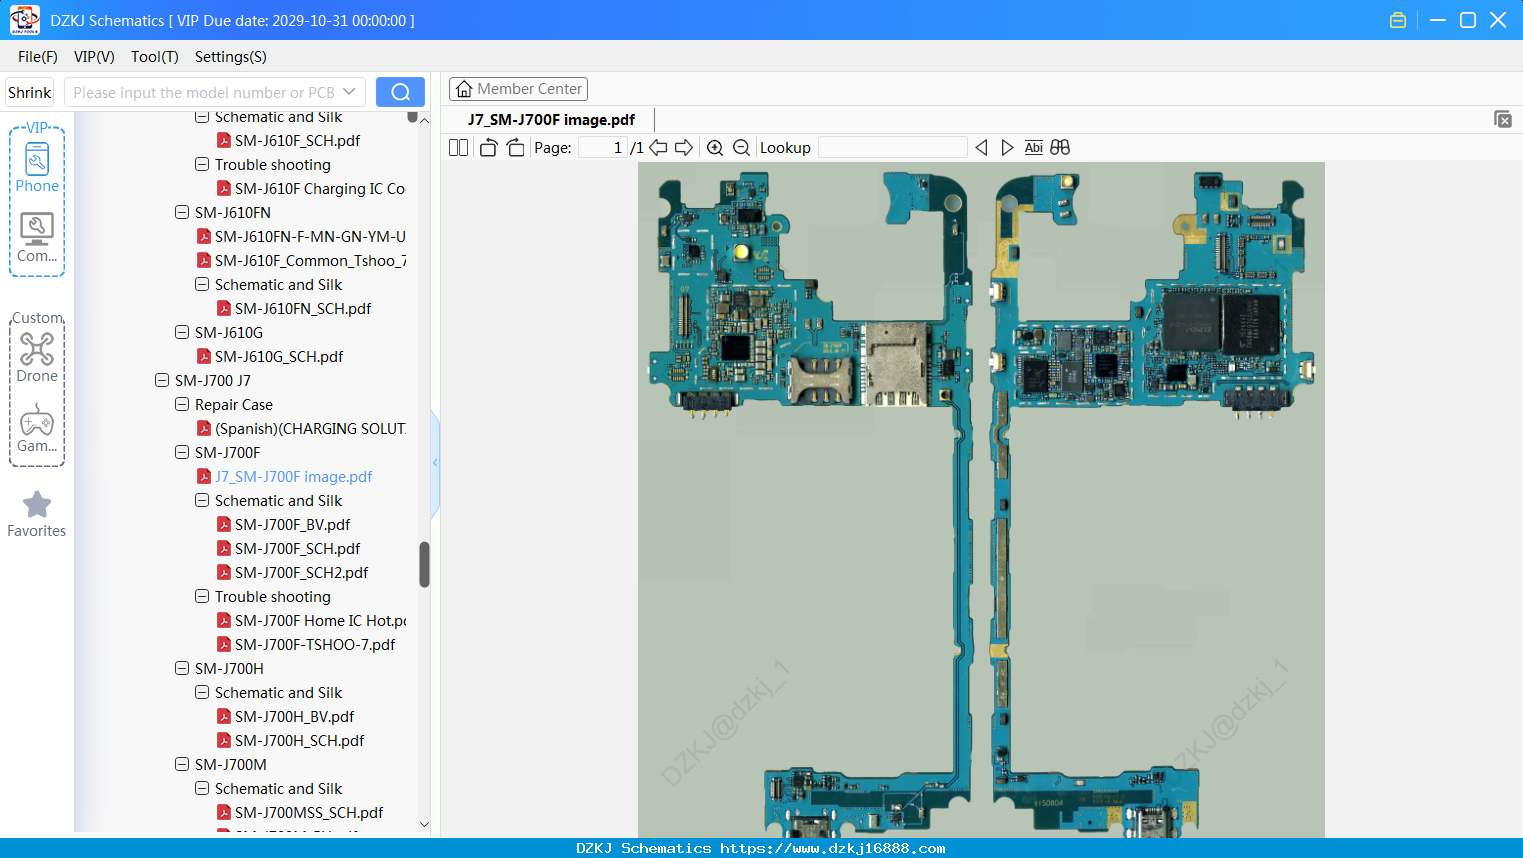Toggle the split view layout icon
The width and height of the screenshot is (1523, 858).
pos(458,148)
